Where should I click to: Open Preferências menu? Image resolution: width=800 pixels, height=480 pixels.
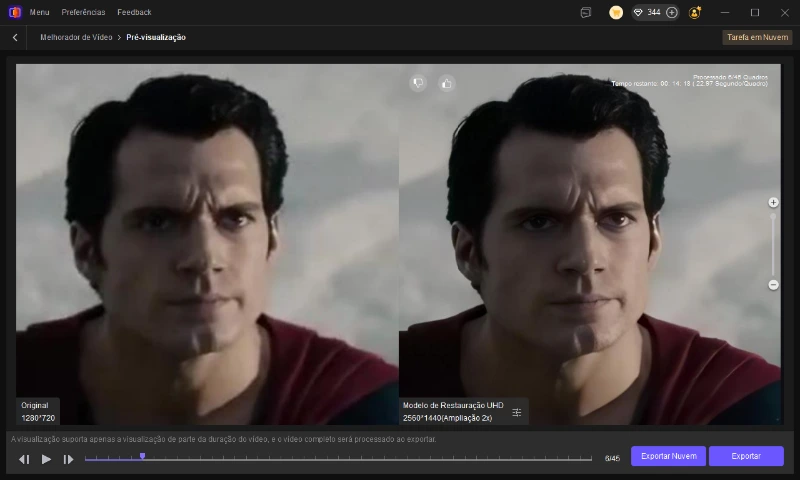[x=83, y=12]
